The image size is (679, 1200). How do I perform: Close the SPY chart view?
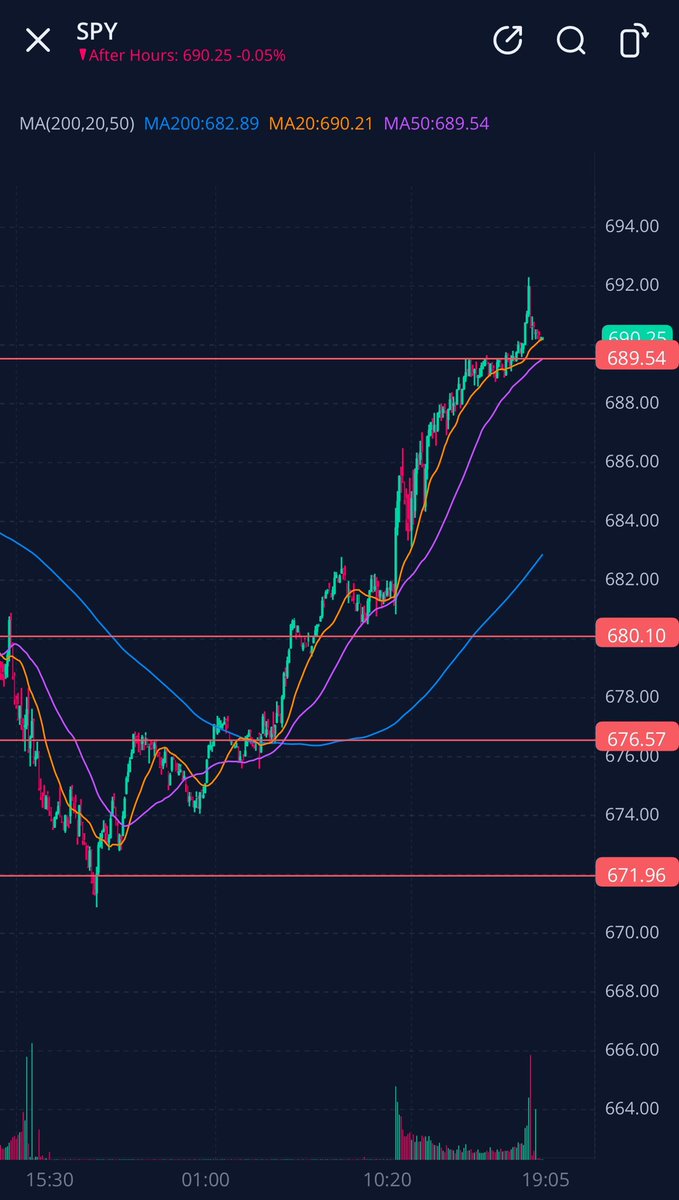38,41
